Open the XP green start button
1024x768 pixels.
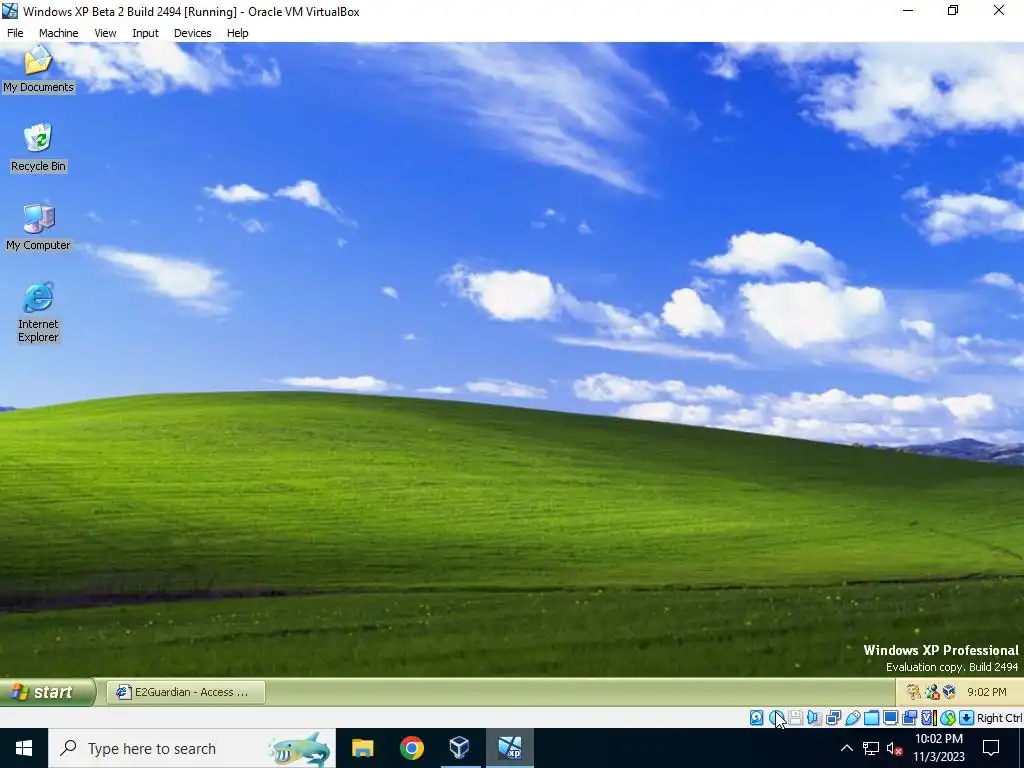[x=48, y=692]
